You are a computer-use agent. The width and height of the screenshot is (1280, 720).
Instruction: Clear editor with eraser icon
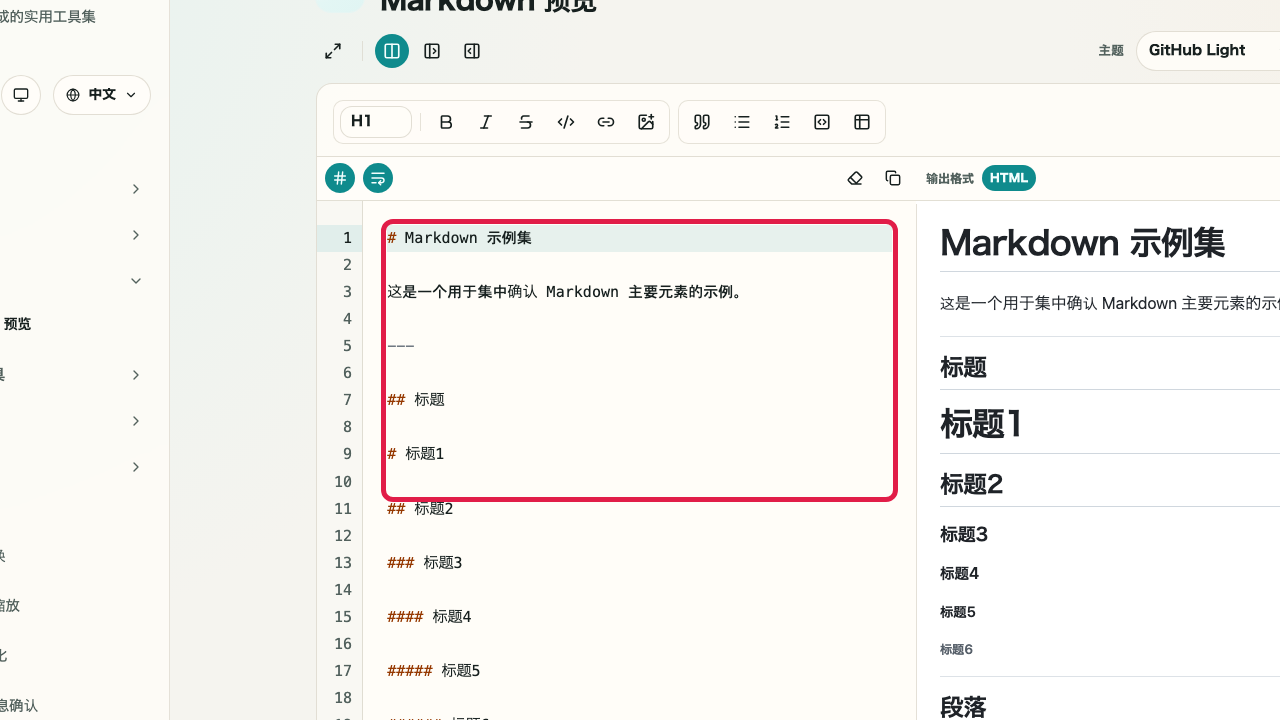(x=855, y=178)
